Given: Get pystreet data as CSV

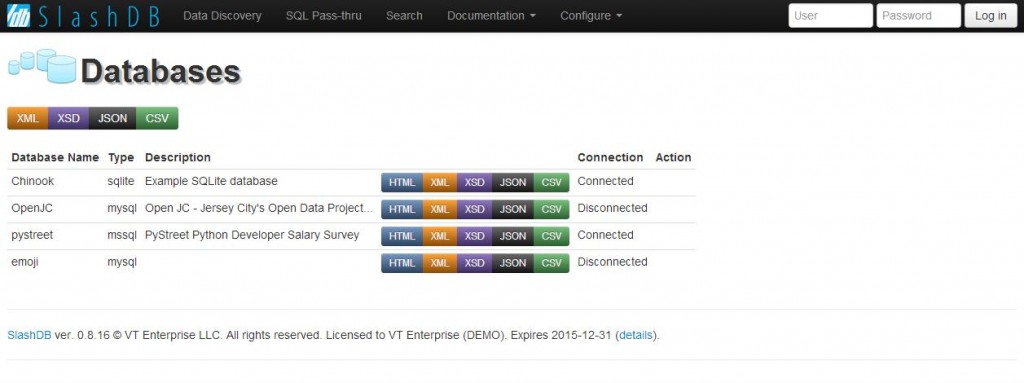Looking at the screenshot, I should tap(551, 236).
